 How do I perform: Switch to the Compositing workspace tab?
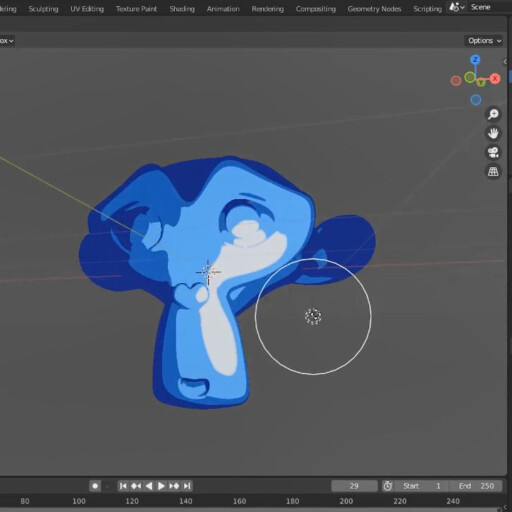(316, 9)
